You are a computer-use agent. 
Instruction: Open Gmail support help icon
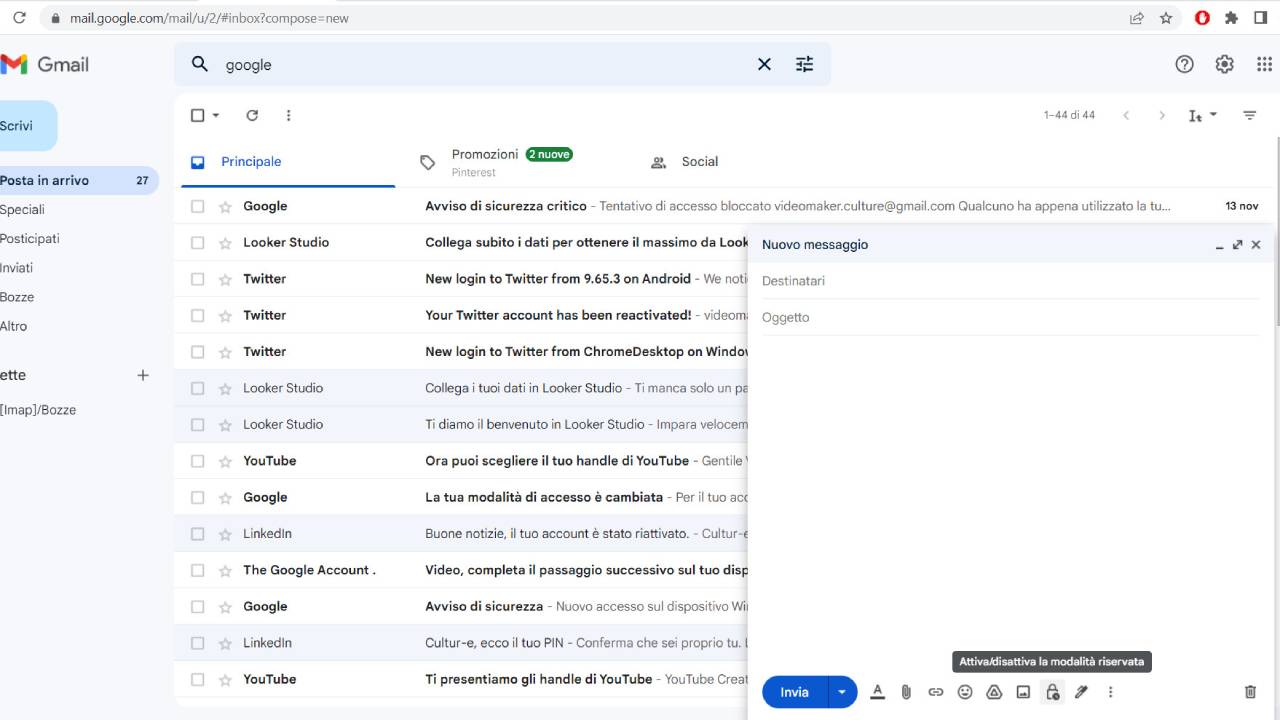1185,64
